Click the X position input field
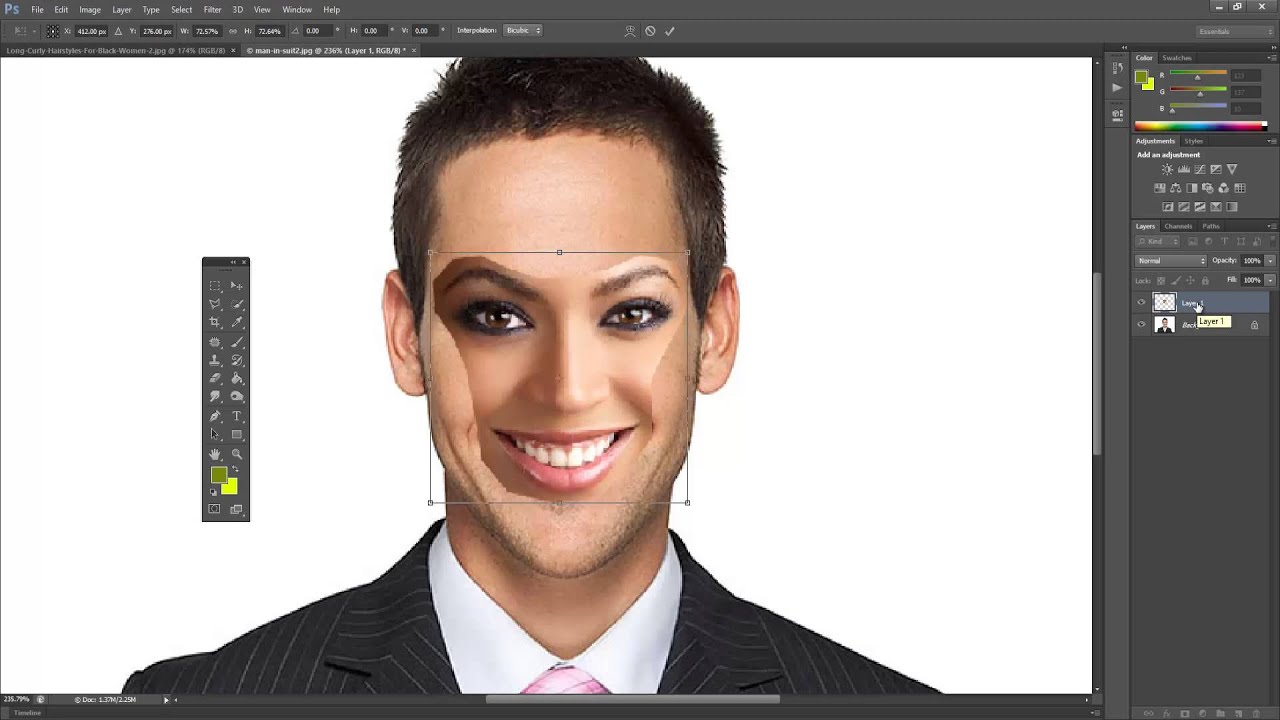Image resolution: width=1280 pixels, height=720 pixels. click(92, 31)
